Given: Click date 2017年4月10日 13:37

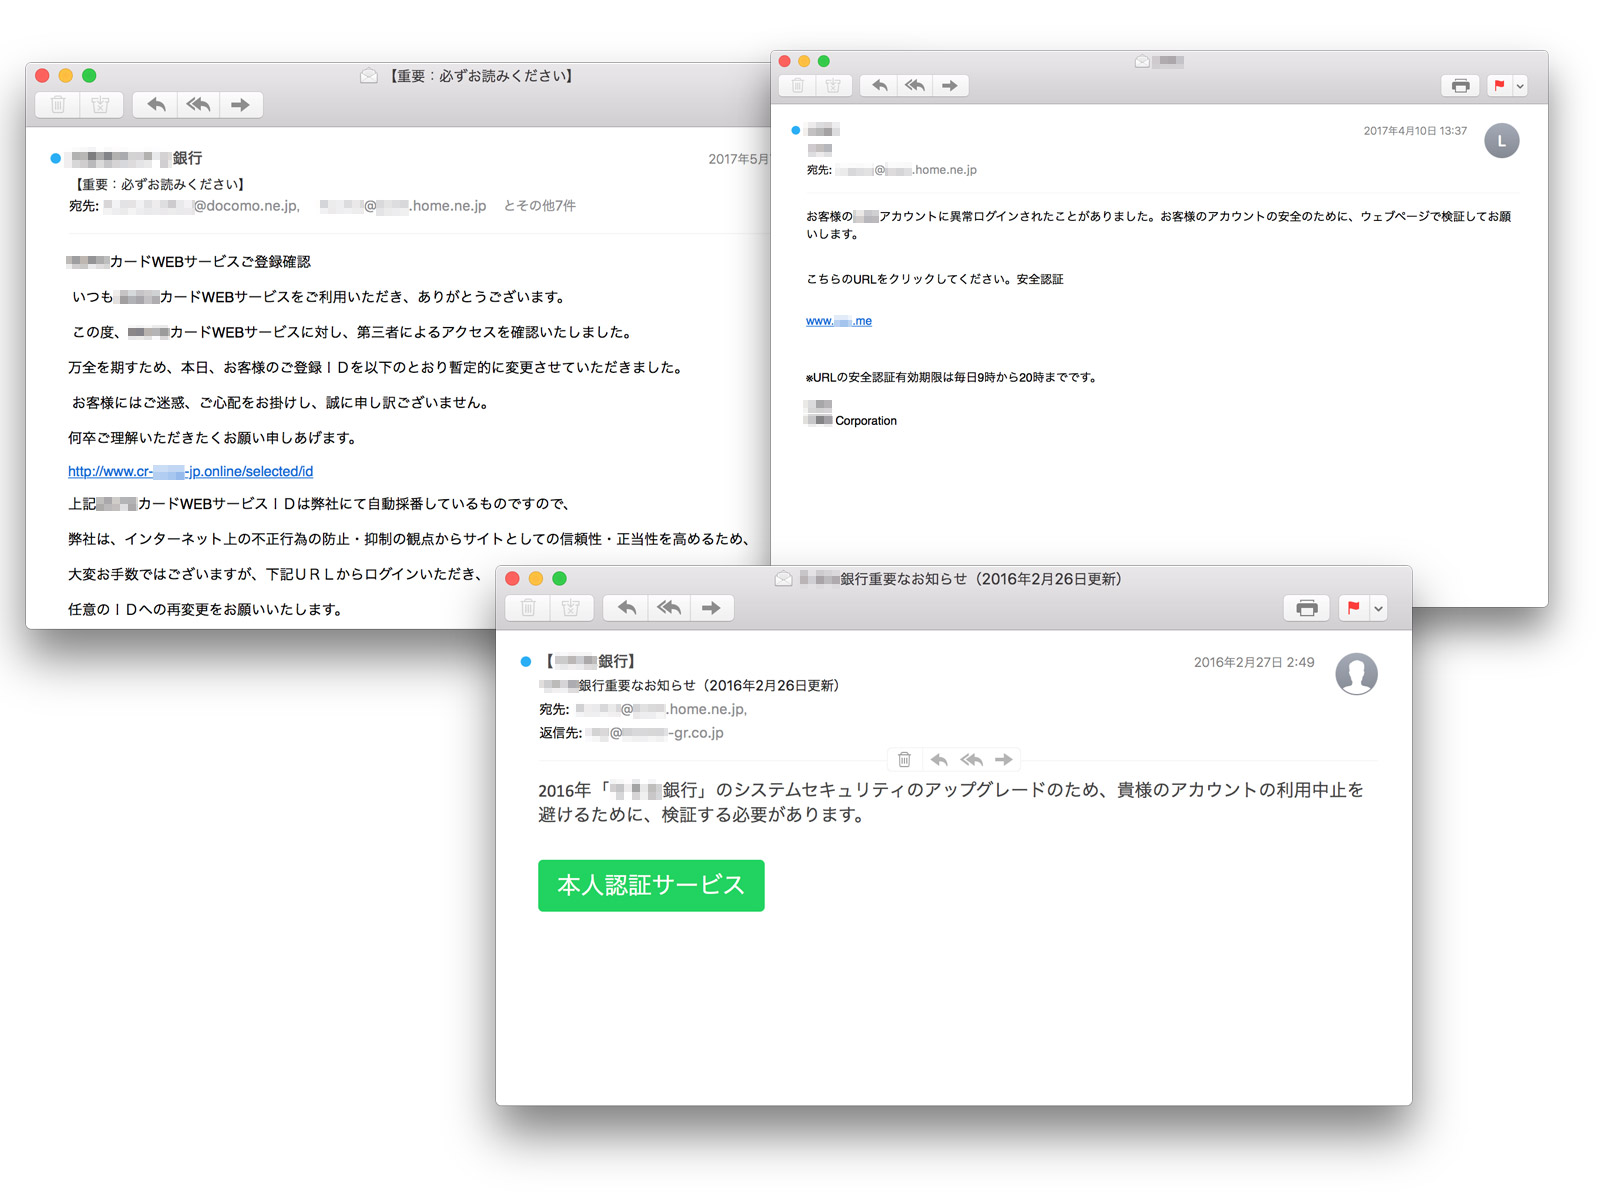Looking at the screenshot, I should pyautogui.click(x=1415, y=131).
